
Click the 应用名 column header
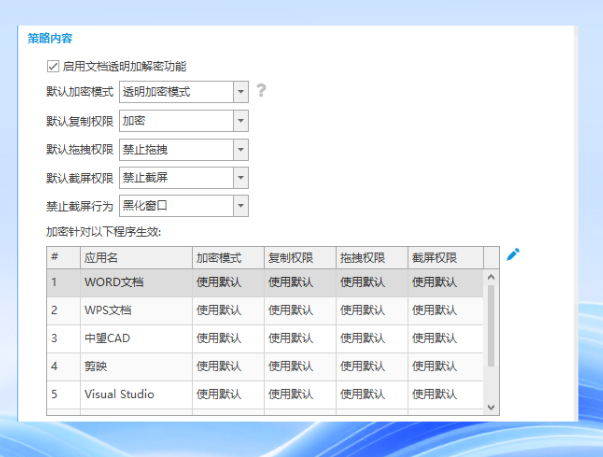point(137,258)
